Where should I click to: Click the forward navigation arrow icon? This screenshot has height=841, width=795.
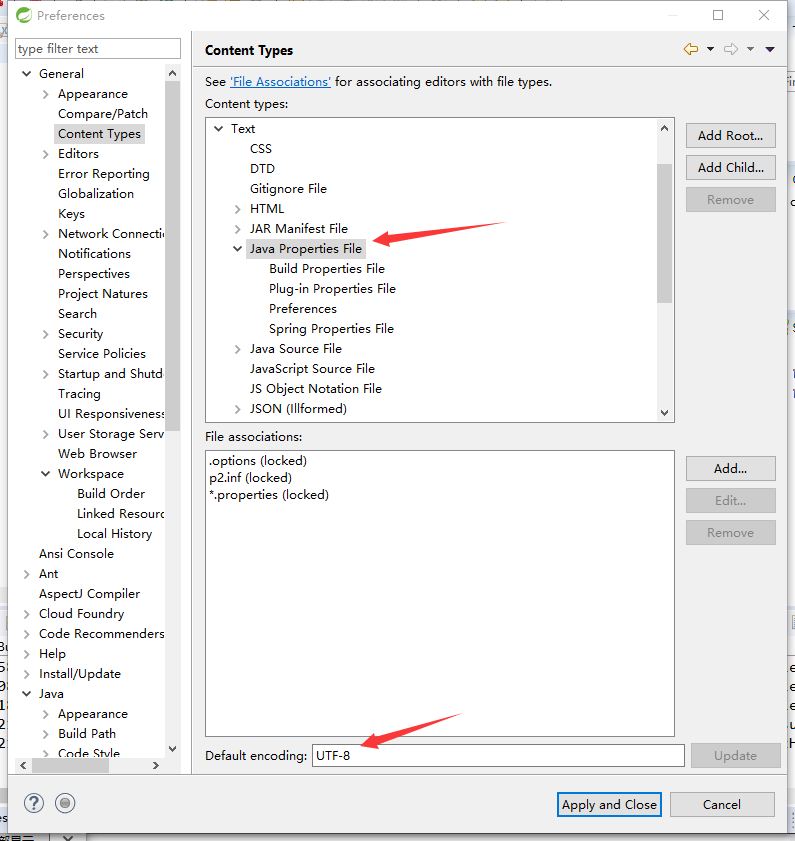pyautogui.click(x=731, y=49)
